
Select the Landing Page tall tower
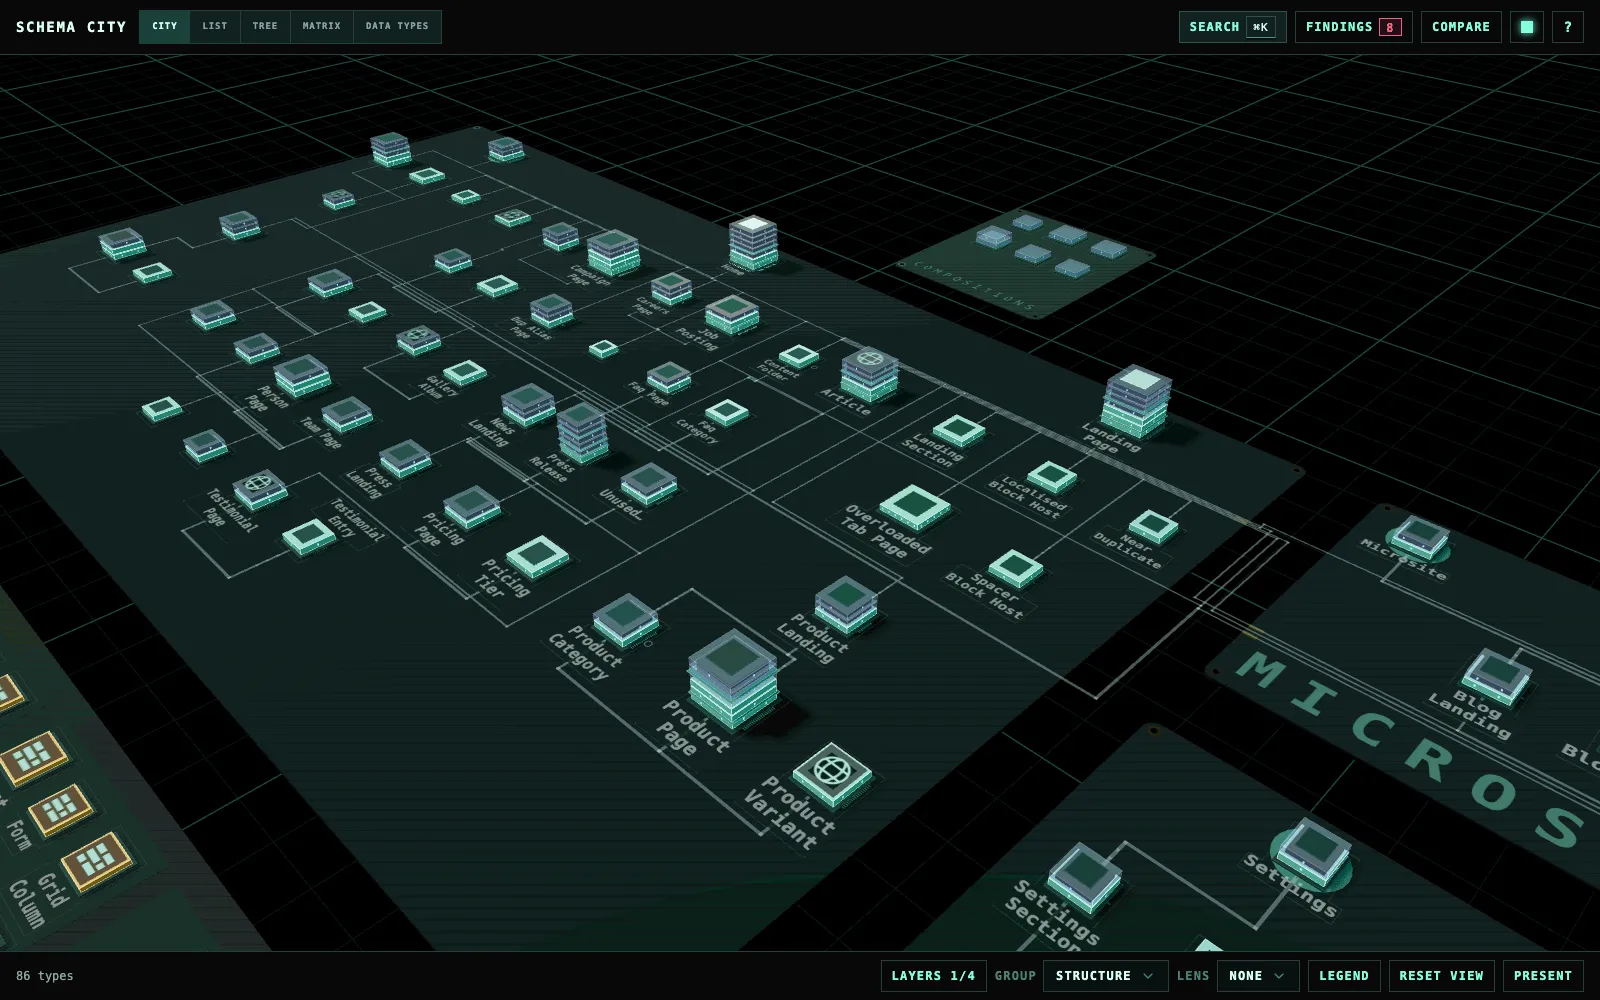[x=1137, y=400]
